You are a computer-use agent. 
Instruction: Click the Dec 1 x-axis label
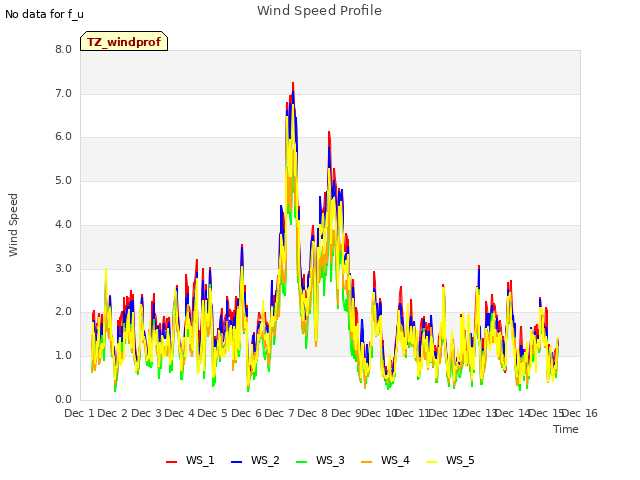(79, 413)
